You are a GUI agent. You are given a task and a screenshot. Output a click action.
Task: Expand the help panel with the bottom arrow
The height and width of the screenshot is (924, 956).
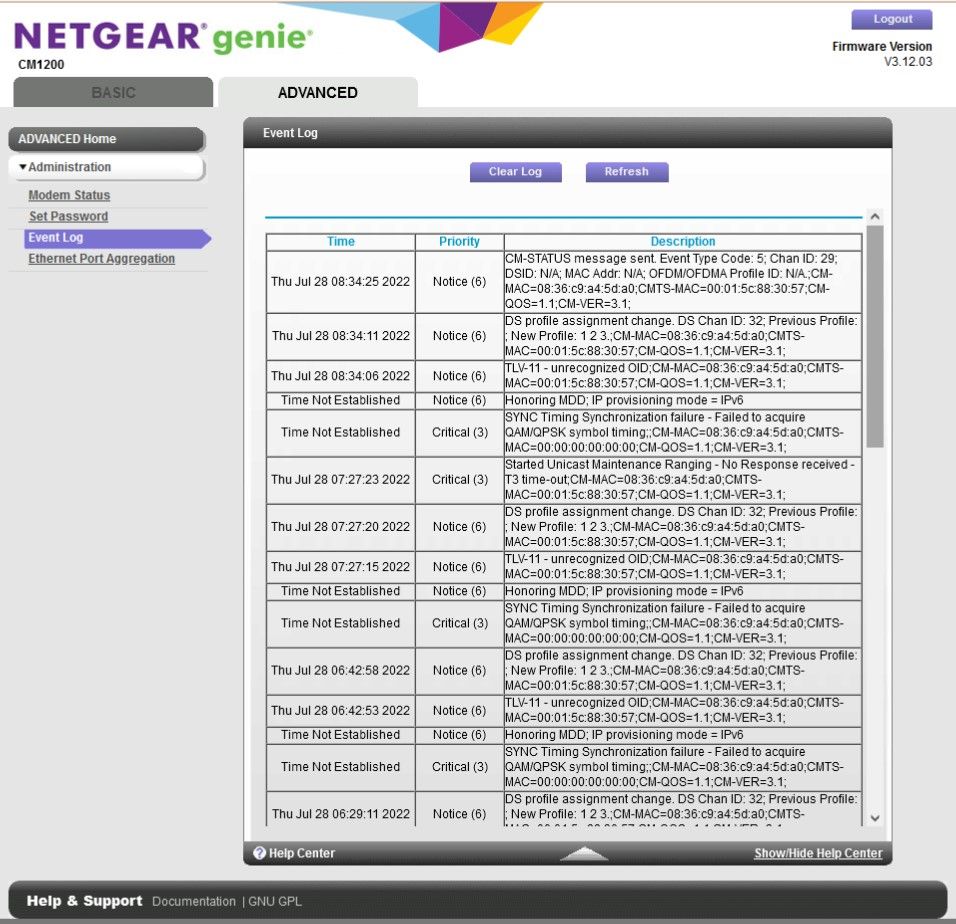[584, 853]
